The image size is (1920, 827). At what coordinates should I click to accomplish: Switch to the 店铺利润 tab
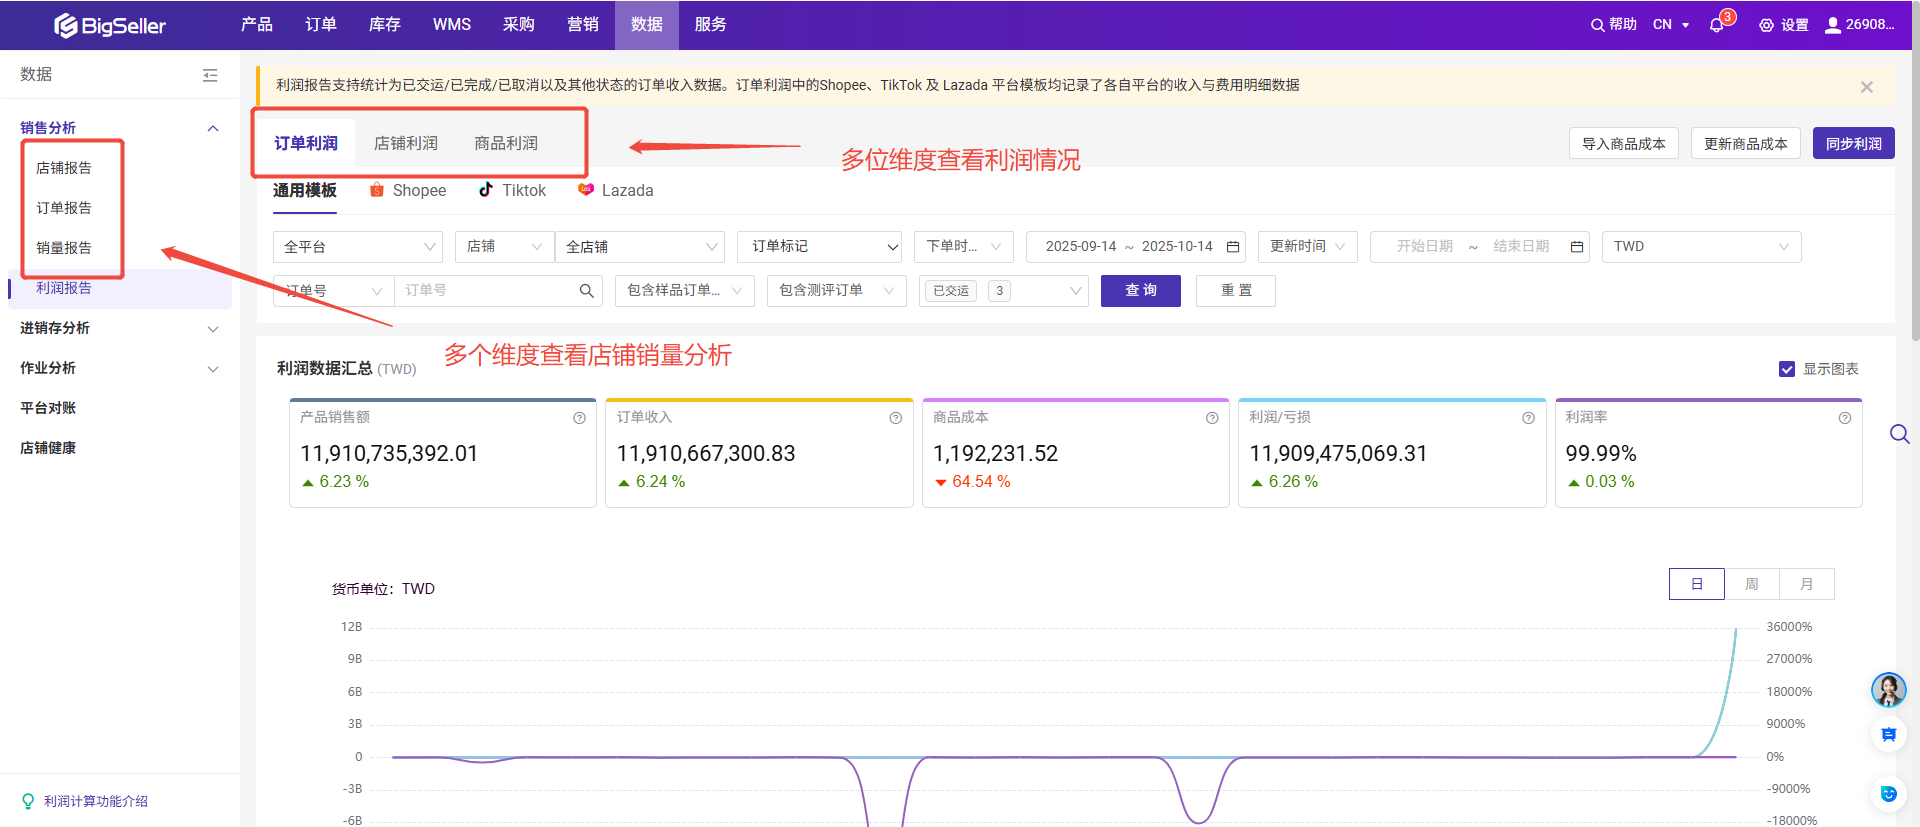[405, 143]
